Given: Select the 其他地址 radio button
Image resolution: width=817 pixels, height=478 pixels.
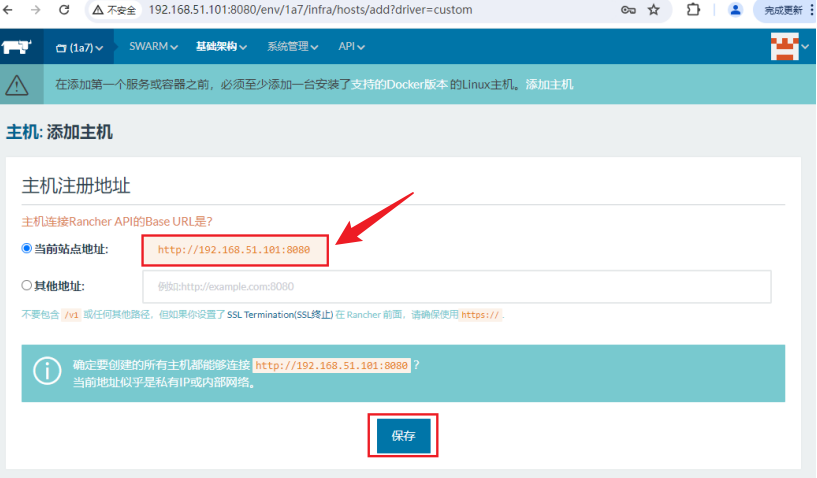Looking at the screenshot, I should coord(27,285).
